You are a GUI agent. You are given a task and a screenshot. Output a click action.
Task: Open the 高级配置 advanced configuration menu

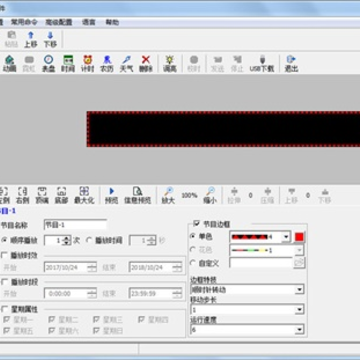(59, 22)
